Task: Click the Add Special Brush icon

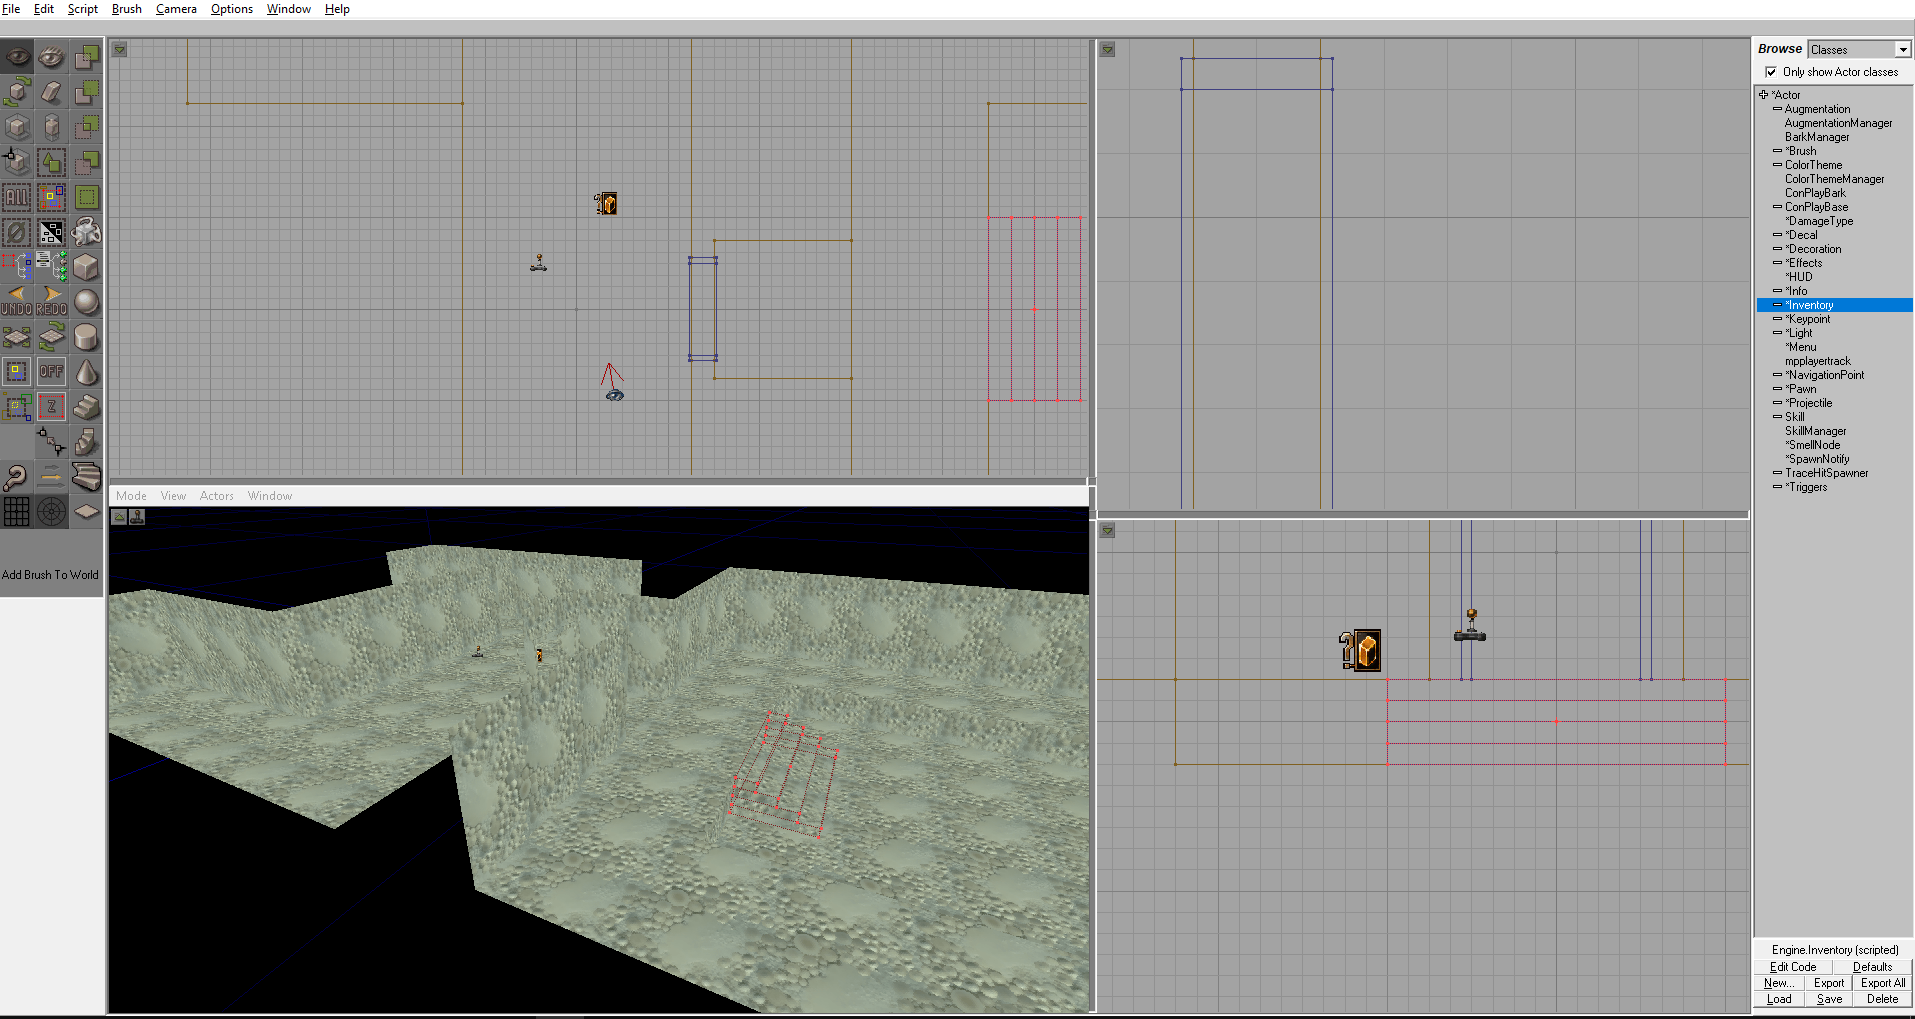Action: point(87,197)
